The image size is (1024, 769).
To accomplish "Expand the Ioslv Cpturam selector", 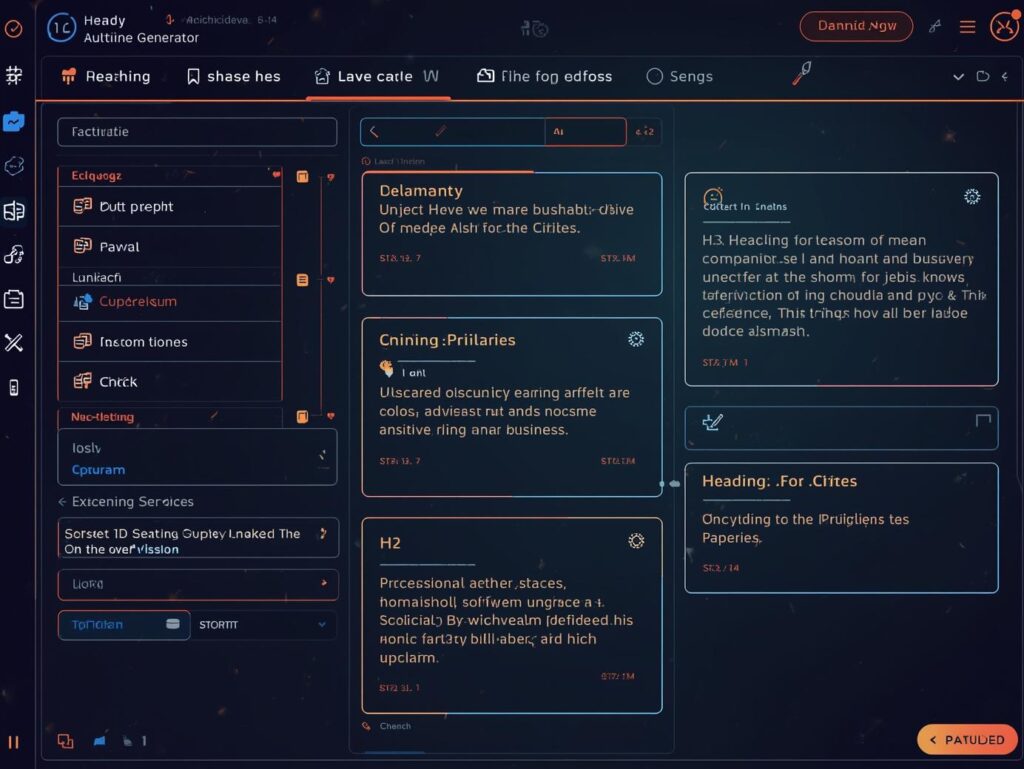I will pyautogui.click(x=322, y=457).
